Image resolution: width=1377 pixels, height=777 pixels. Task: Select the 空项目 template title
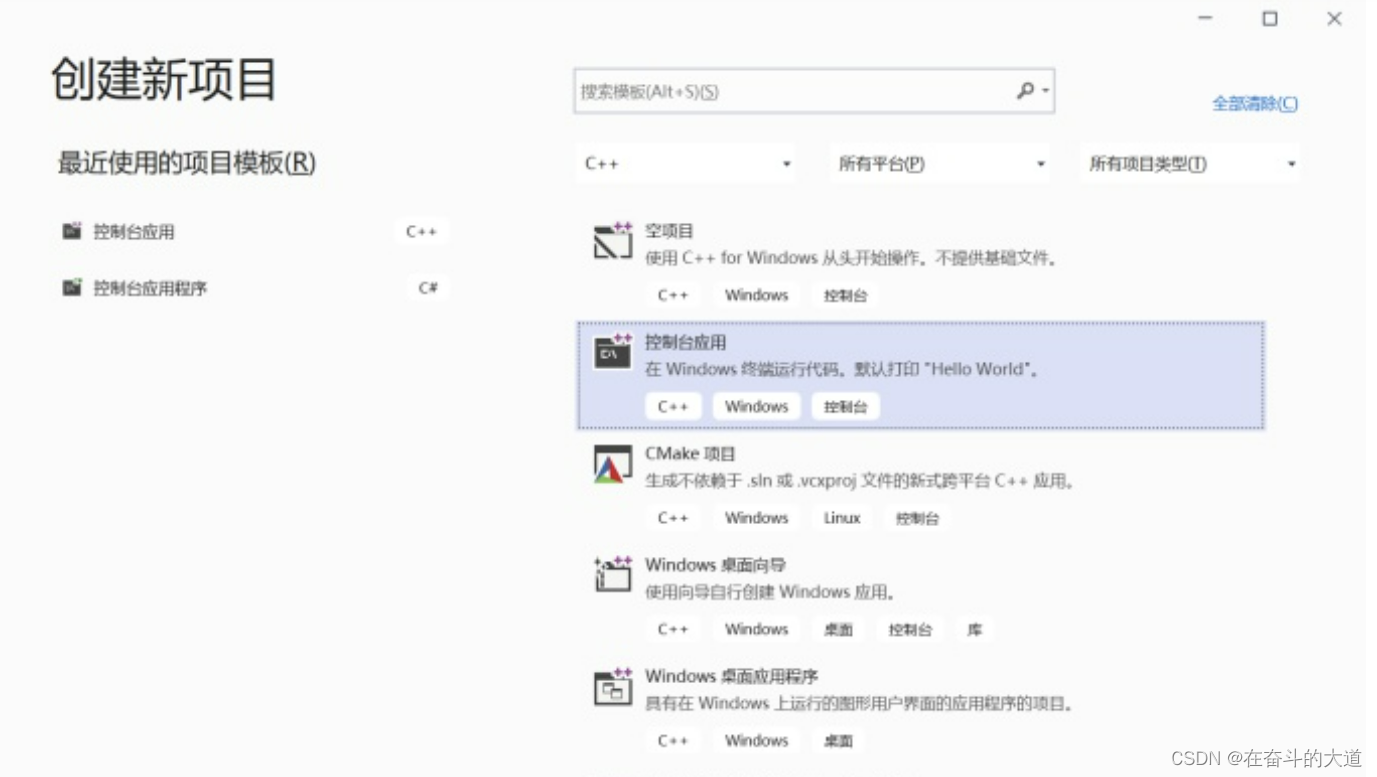click(x=669, y=231)
